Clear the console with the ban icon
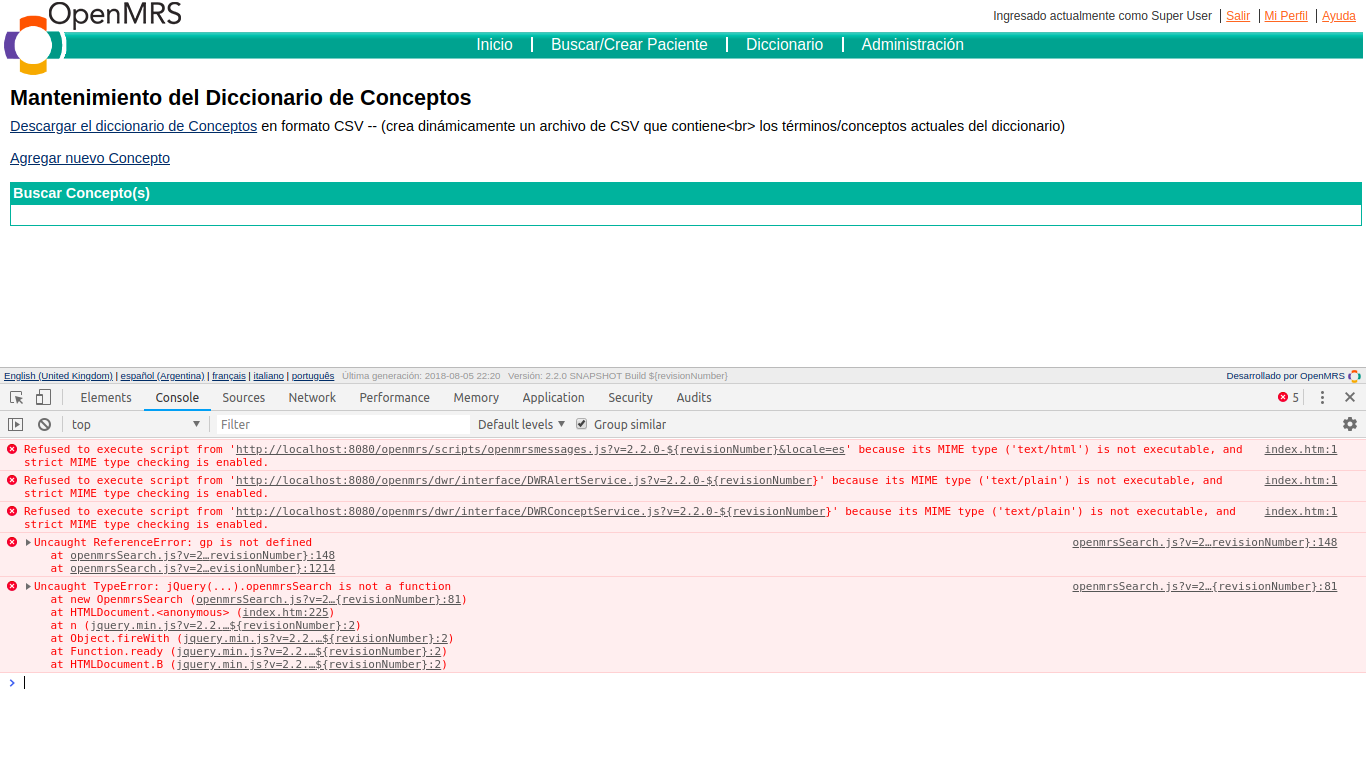 44,424
